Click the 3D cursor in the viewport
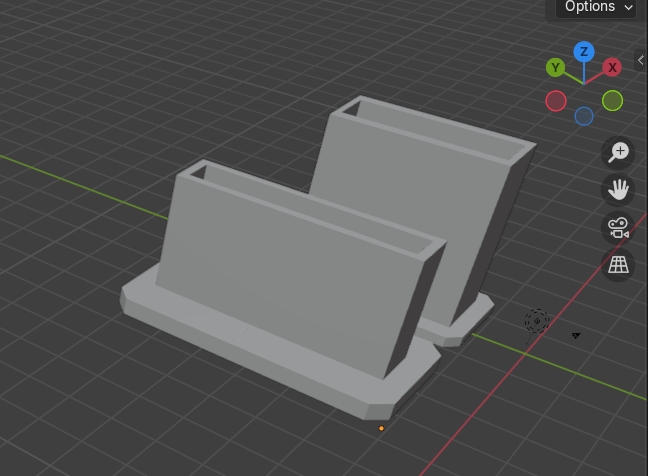648x476 pixels. click(x=537, y=321)
